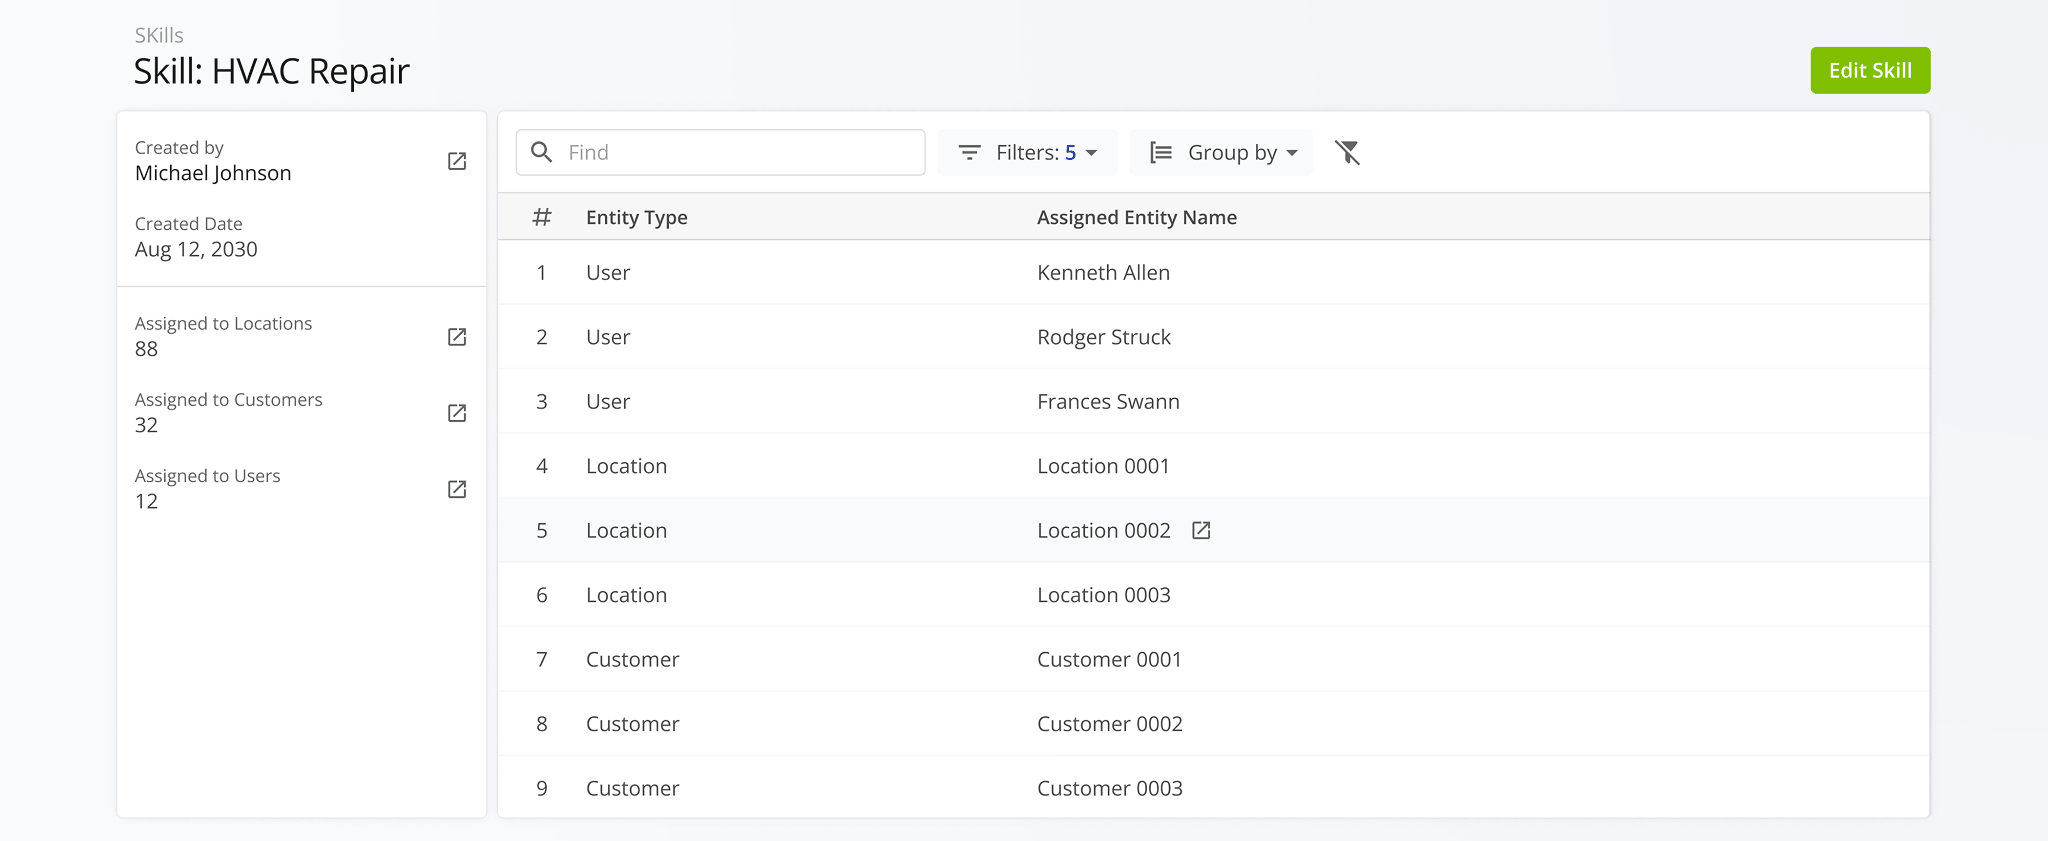Clear all filters with crossed funnel icon
Image resolution: width=2048 pixels, height=841 pixels.
[1347, 153]
